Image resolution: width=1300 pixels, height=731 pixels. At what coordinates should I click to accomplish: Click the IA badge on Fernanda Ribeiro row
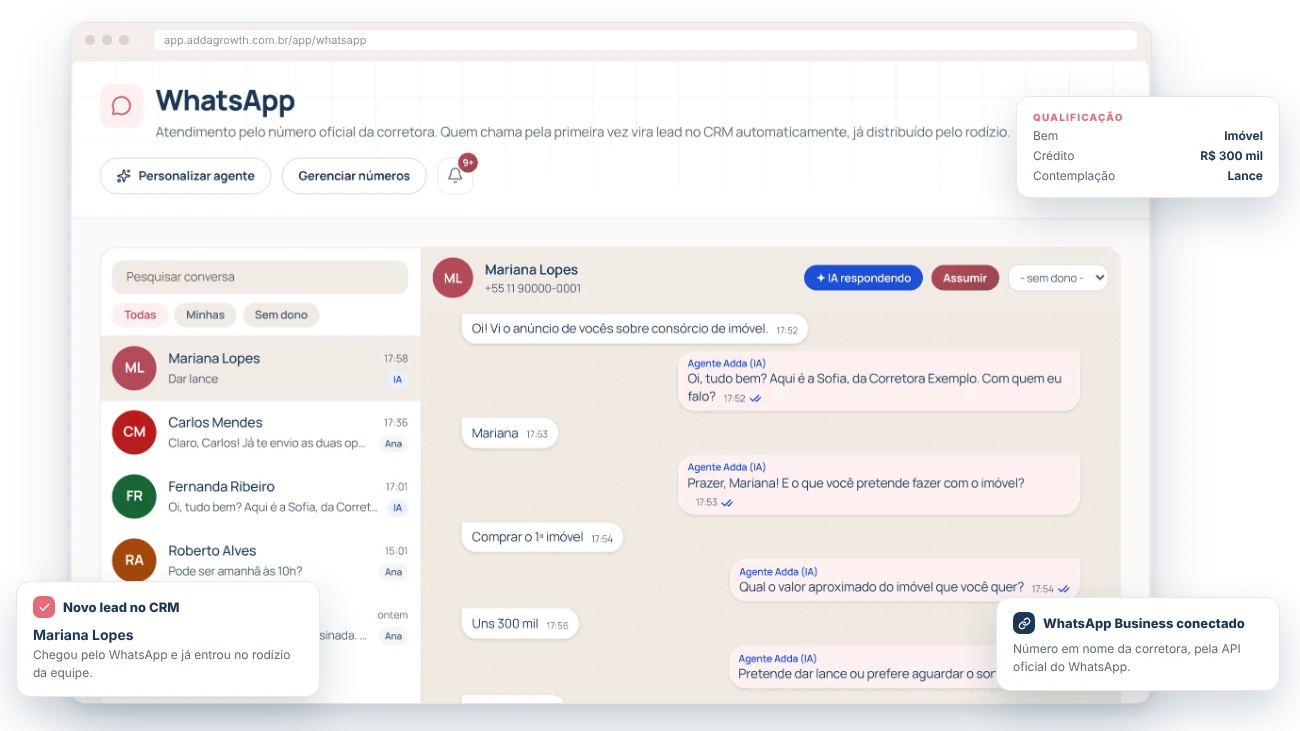(398, 508)
